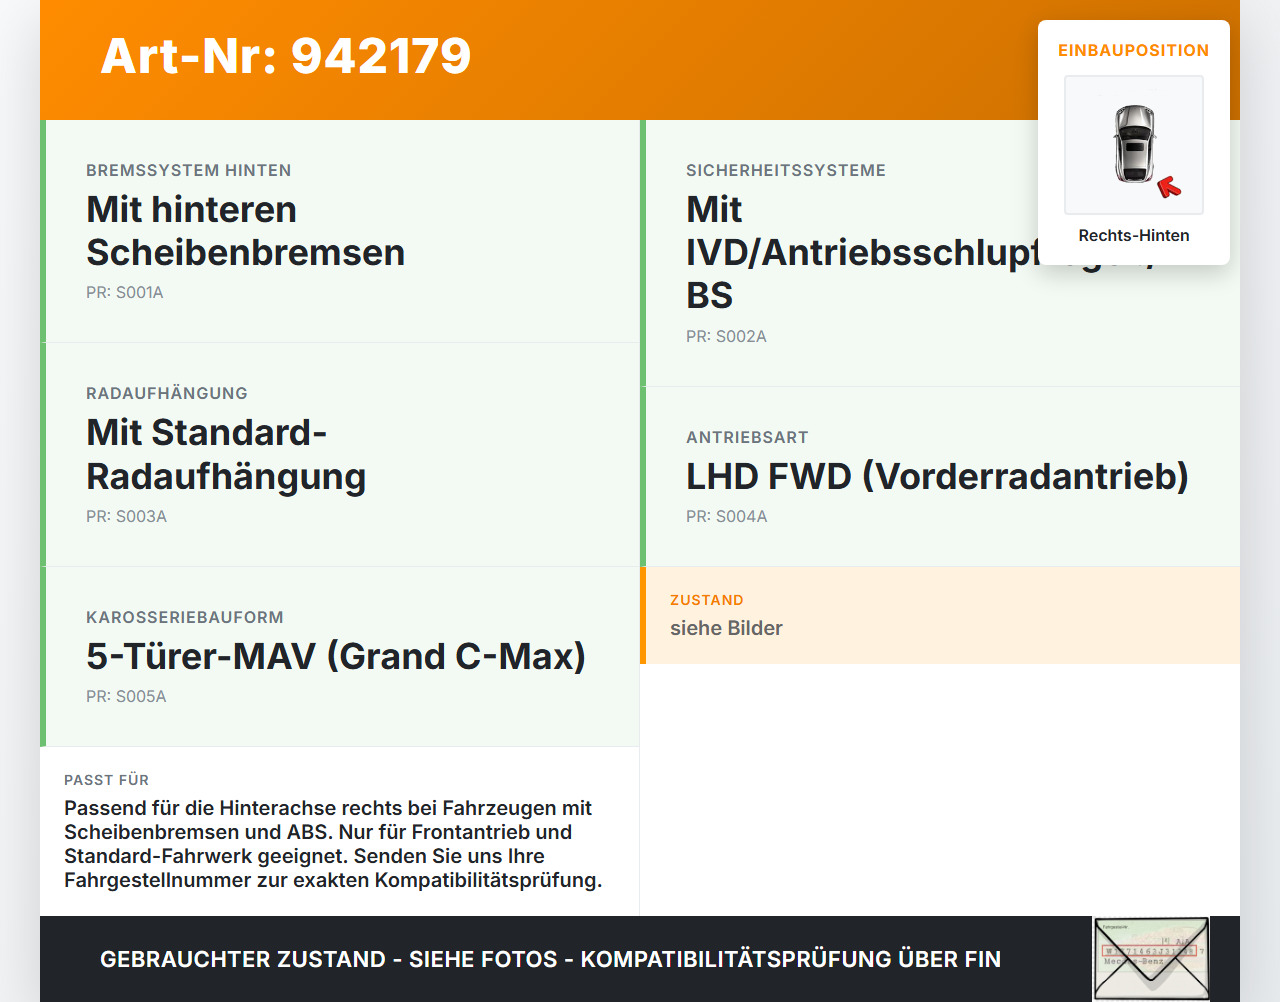Click 'siehe Bilder' condition text
The image size is (1280, 1002).
tap(726, 629)
